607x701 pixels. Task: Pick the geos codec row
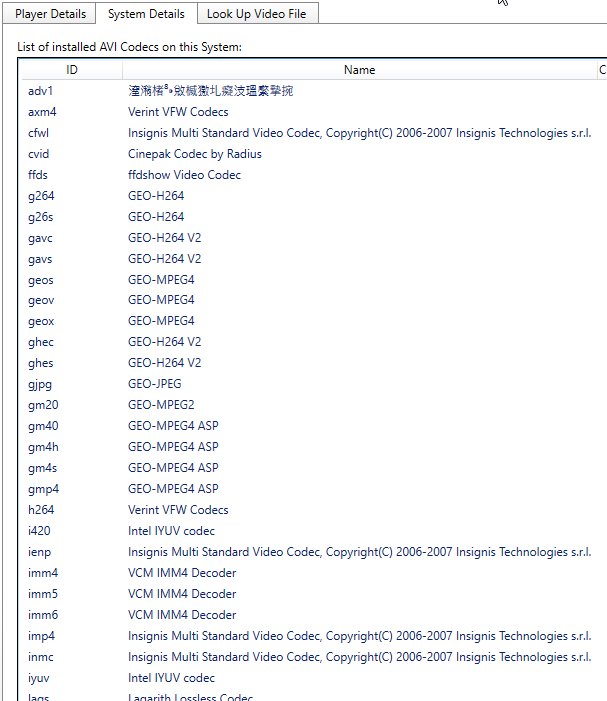coord(314,280)
